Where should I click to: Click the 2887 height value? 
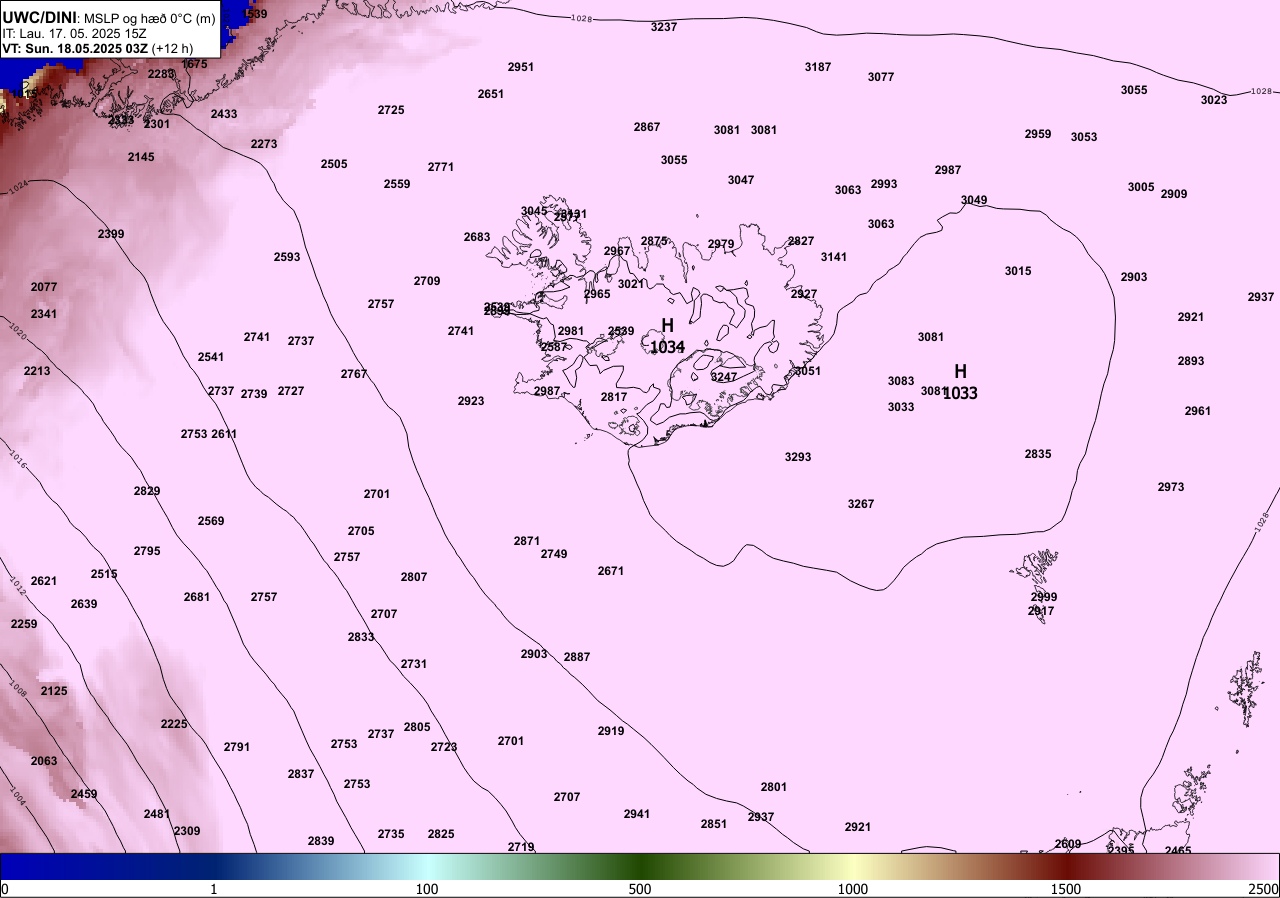pos(577,657)
